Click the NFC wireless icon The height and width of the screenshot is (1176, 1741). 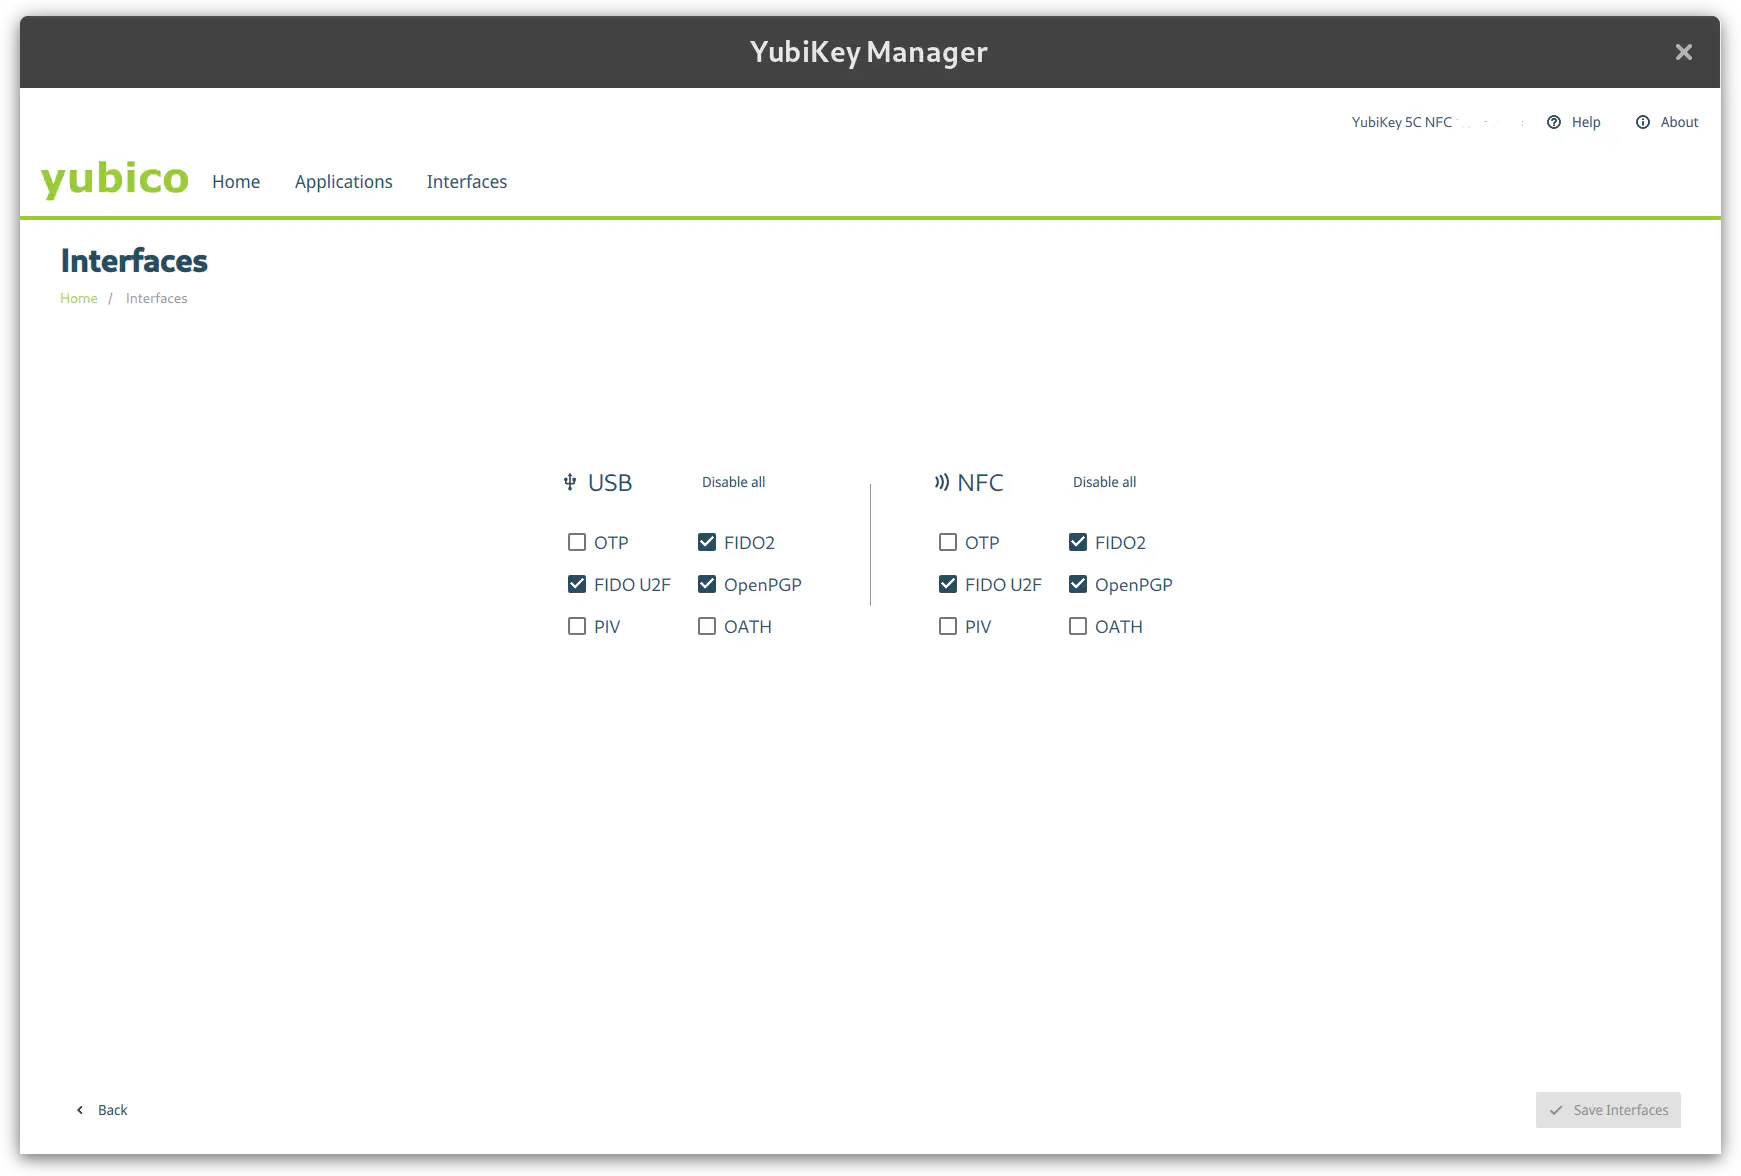click(940, 482)
